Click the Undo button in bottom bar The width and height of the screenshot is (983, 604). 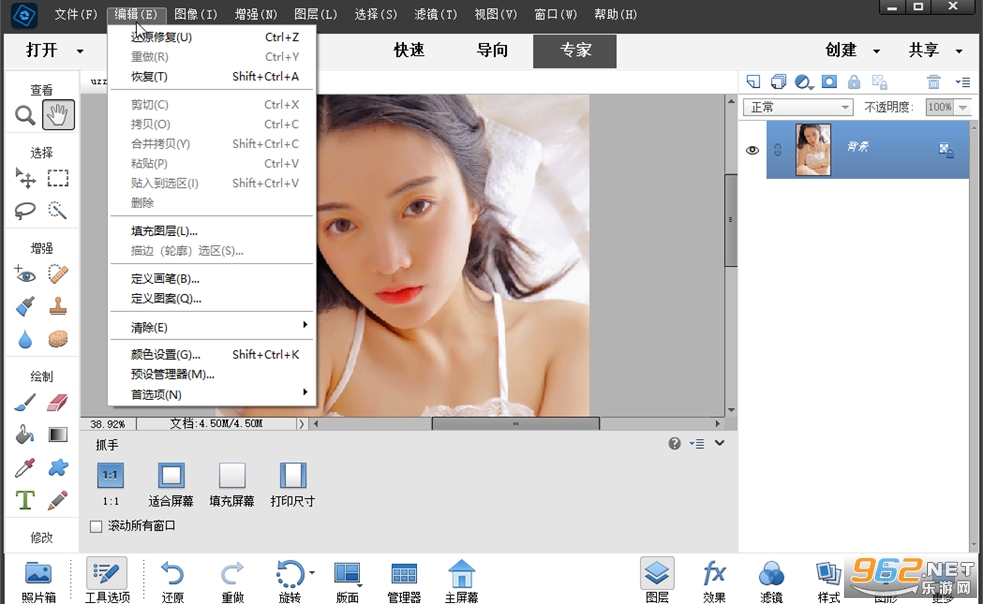172,581
